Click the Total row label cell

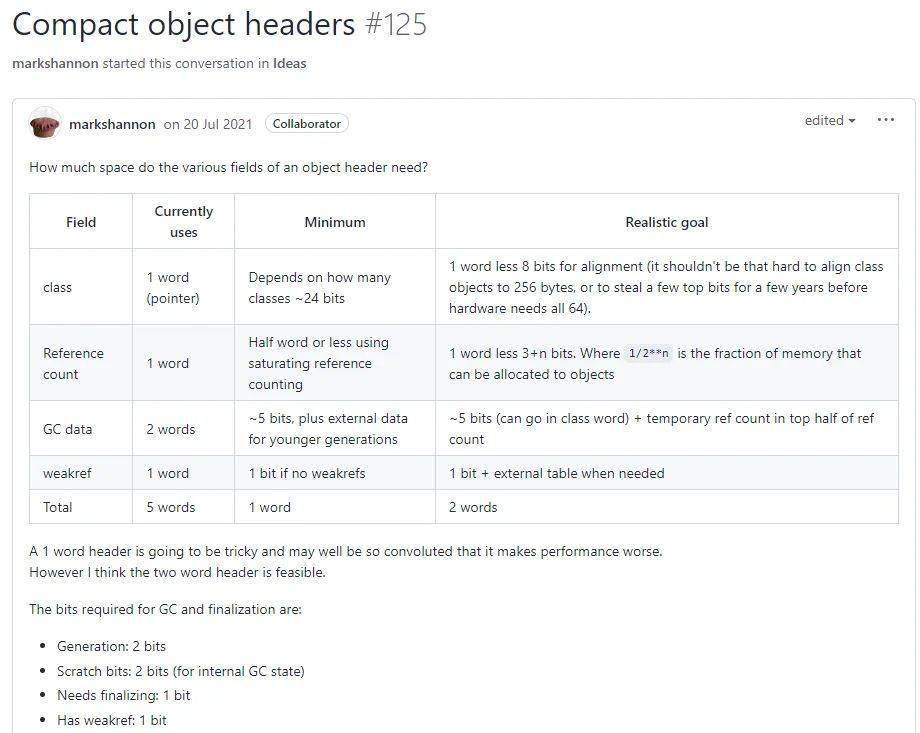[x=58, y=507]
